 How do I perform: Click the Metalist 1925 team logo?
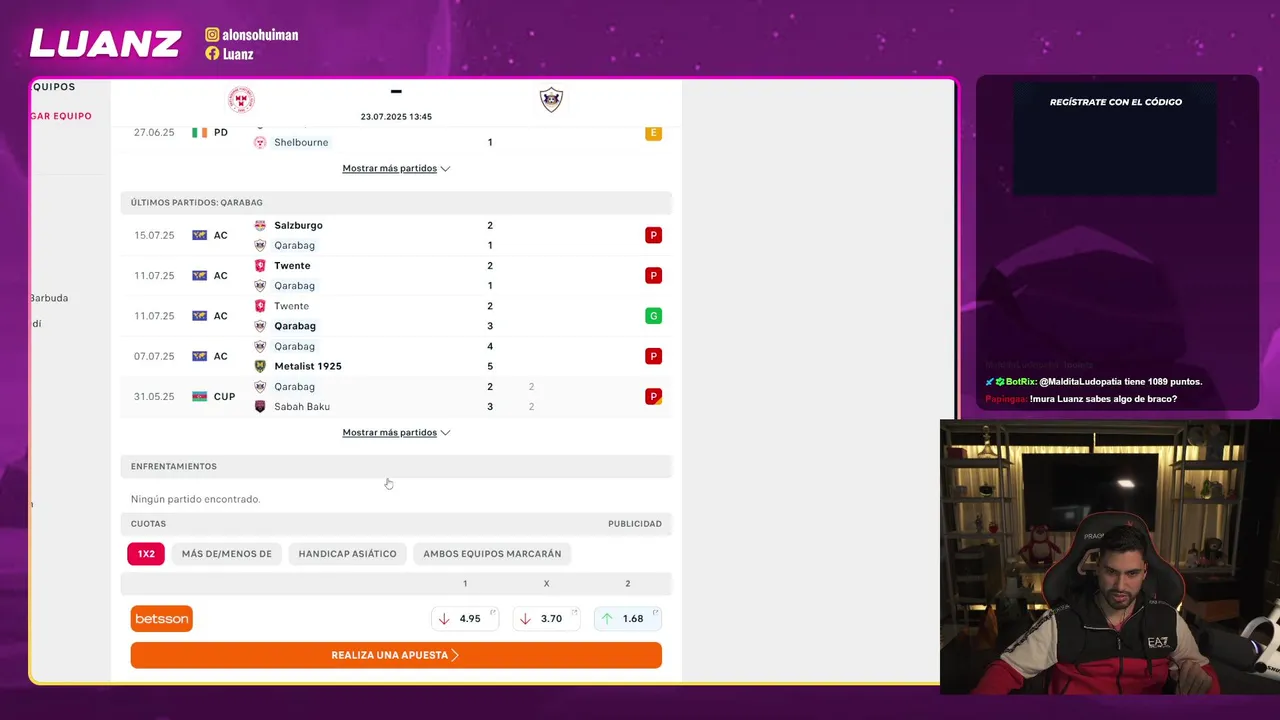tap(260, 366)
